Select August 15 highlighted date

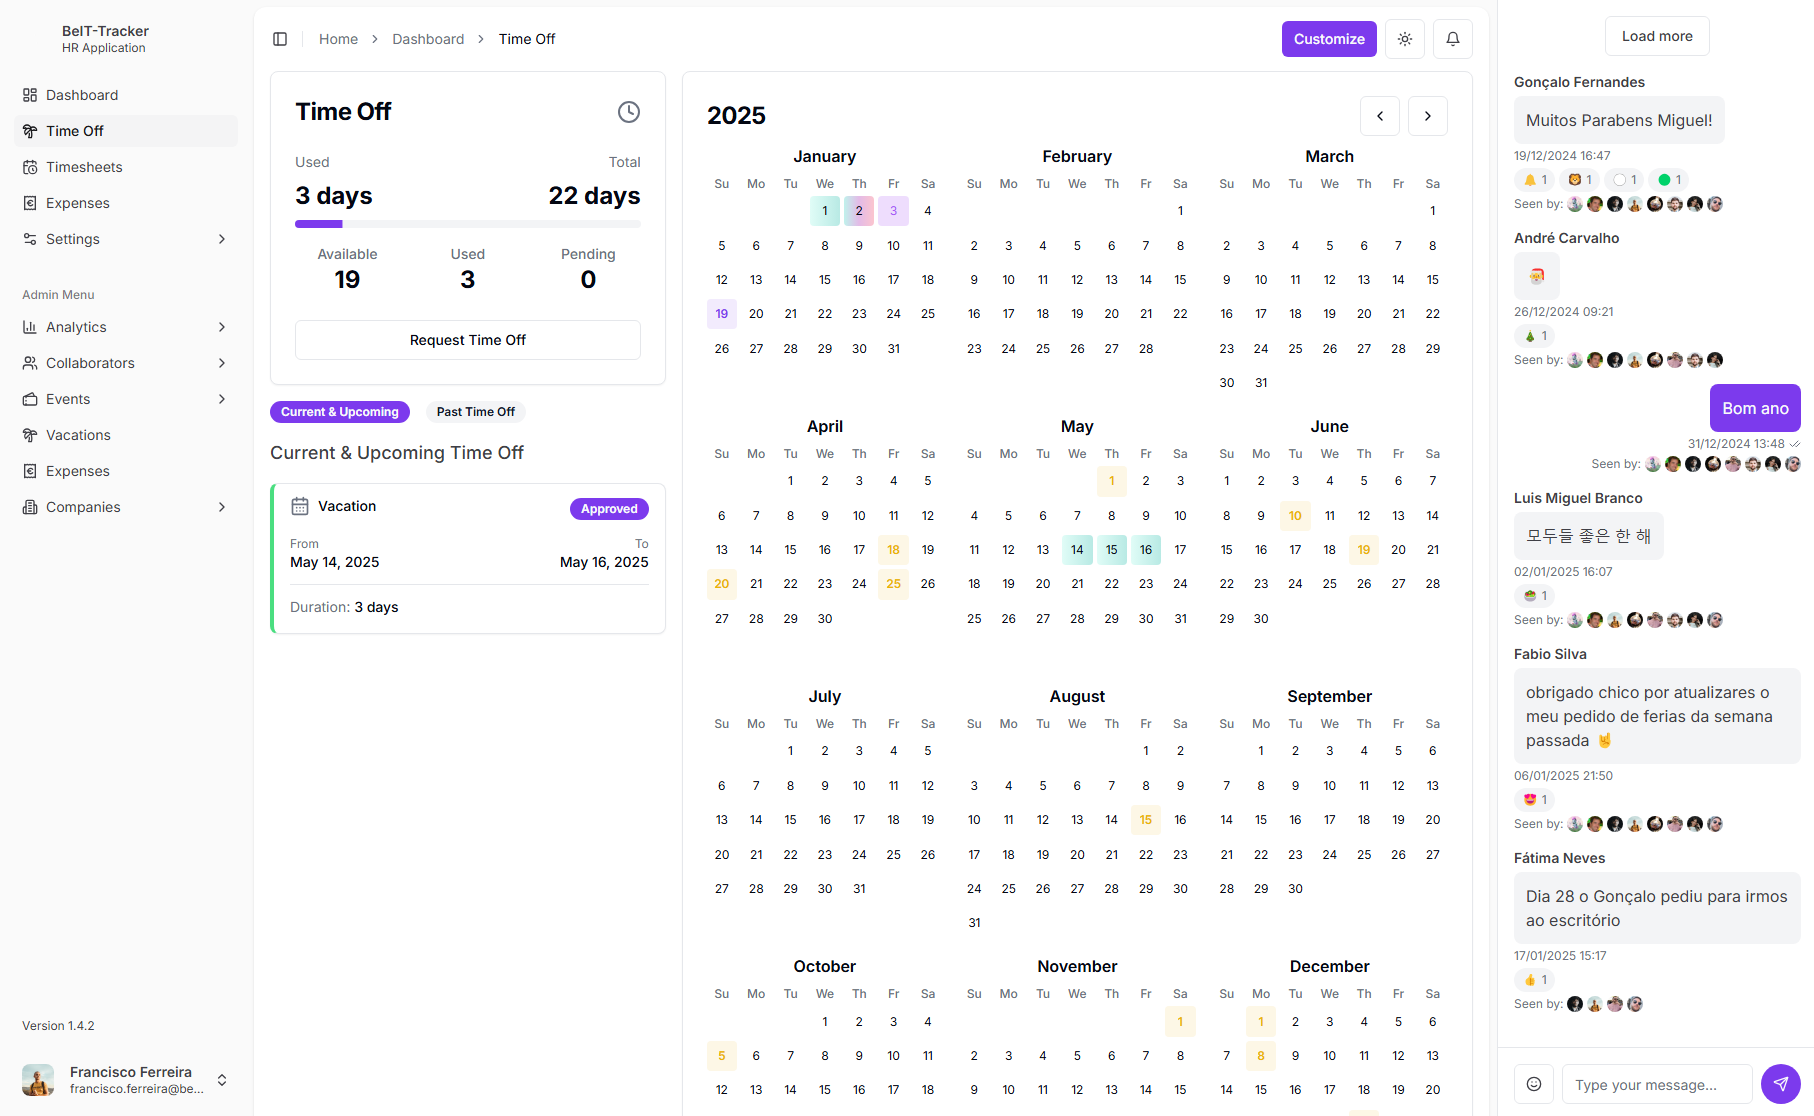pyautogui.click(x=1146, y=820)
